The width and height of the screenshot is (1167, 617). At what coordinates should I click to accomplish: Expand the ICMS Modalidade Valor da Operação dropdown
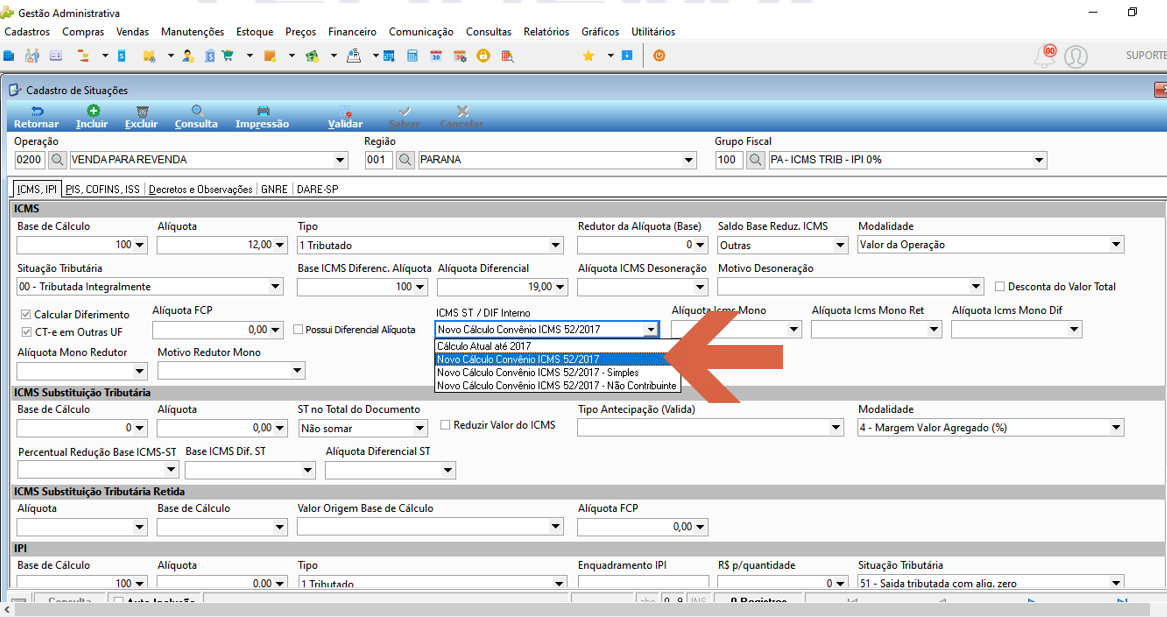click(1116, 245)
